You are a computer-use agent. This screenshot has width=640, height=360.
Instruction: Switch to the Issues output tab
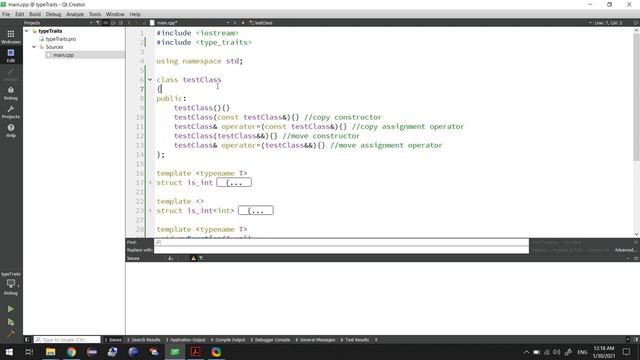[x=113, y=340]
